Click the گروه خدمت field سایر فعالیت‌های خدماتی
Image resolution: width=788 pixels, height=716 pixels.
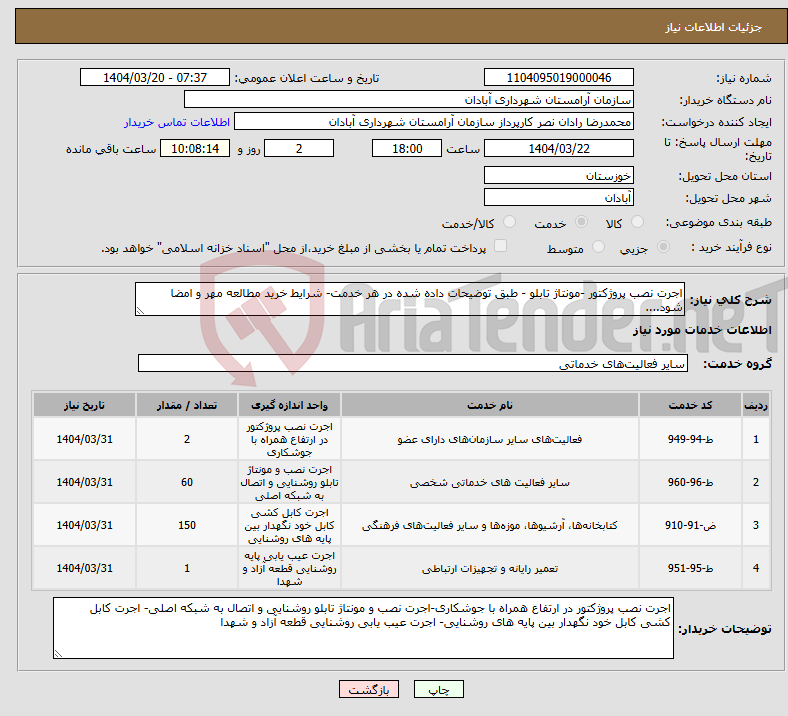pyautogui.click(x=413, y=363)
